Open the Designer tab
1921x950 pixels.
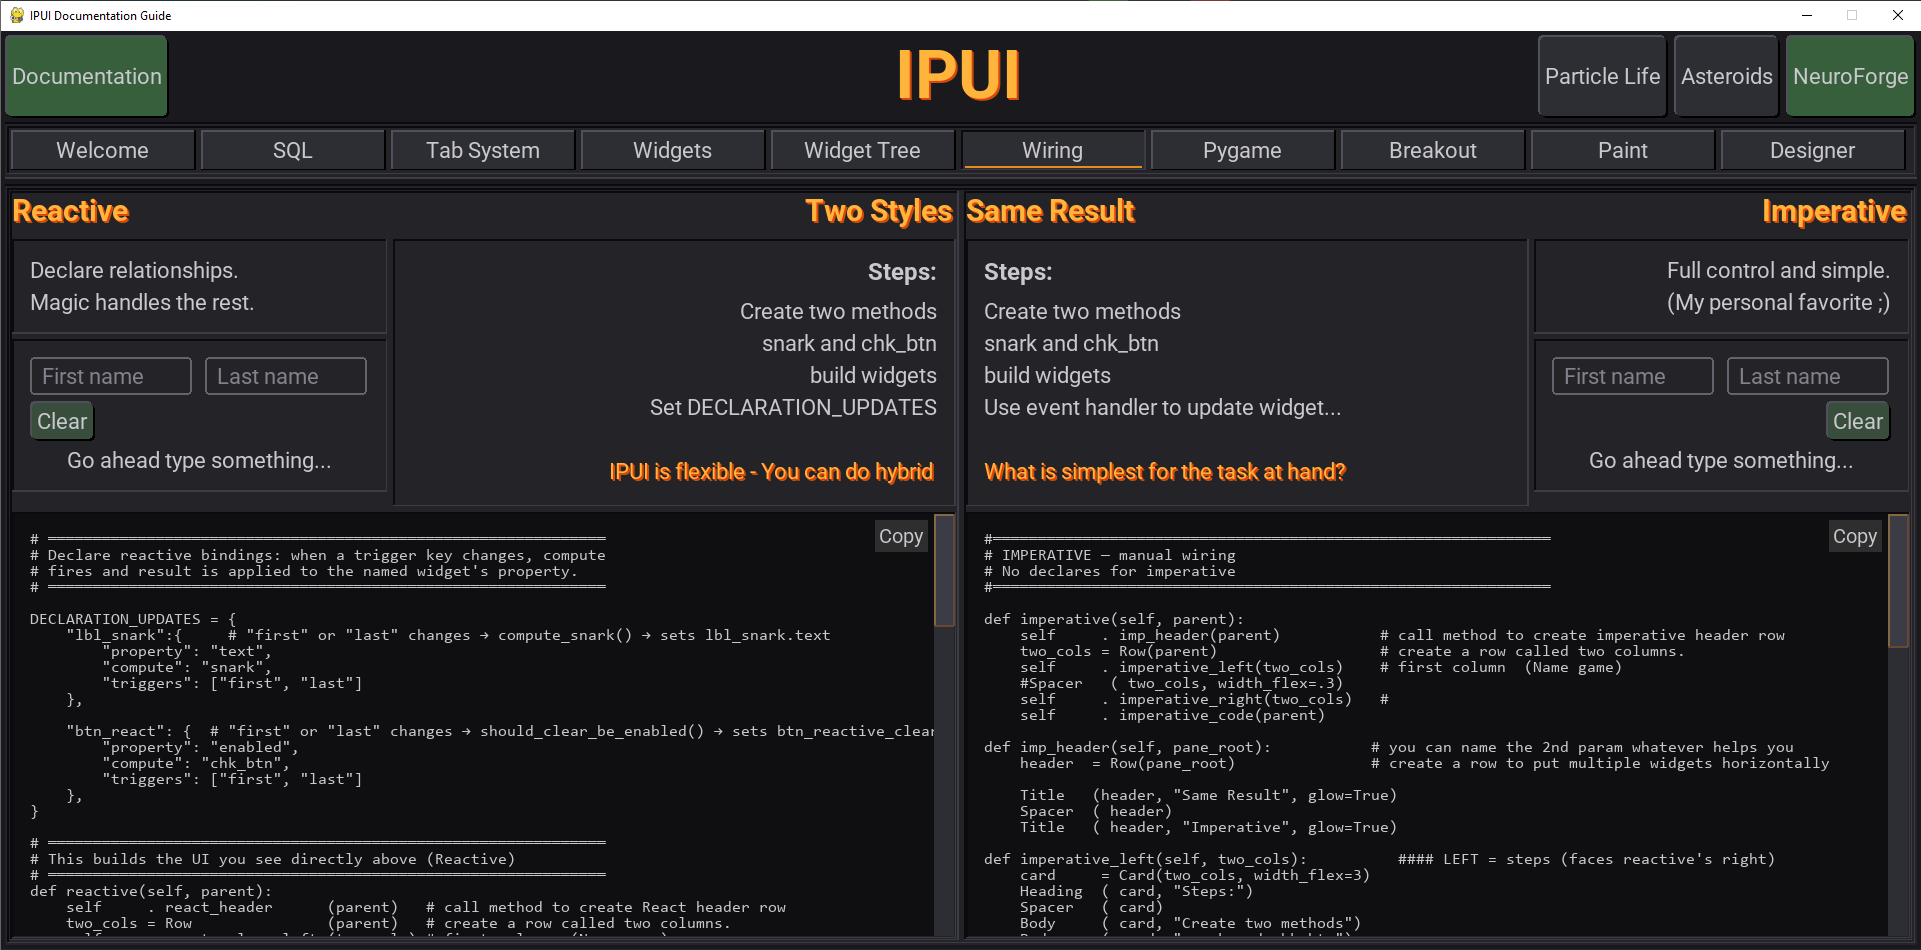(1813, 150)
